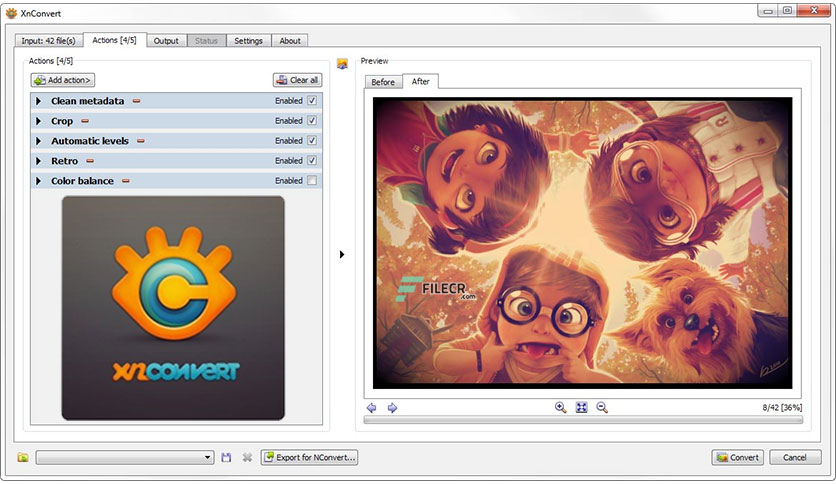Select the Actions [4/5] tab
This screenshot has height=484, width=836.
coord(114,40)
